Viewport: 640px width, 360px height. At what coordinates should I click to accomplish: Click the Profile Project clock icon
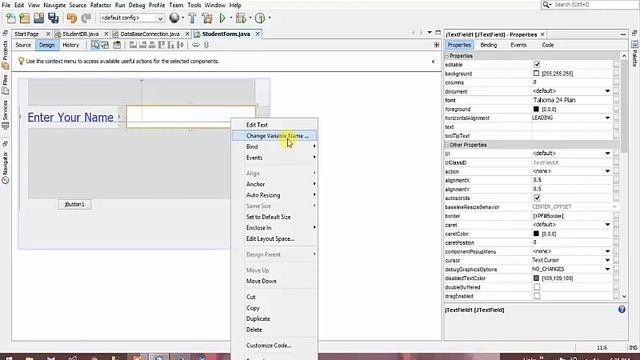tap(260, 18)
